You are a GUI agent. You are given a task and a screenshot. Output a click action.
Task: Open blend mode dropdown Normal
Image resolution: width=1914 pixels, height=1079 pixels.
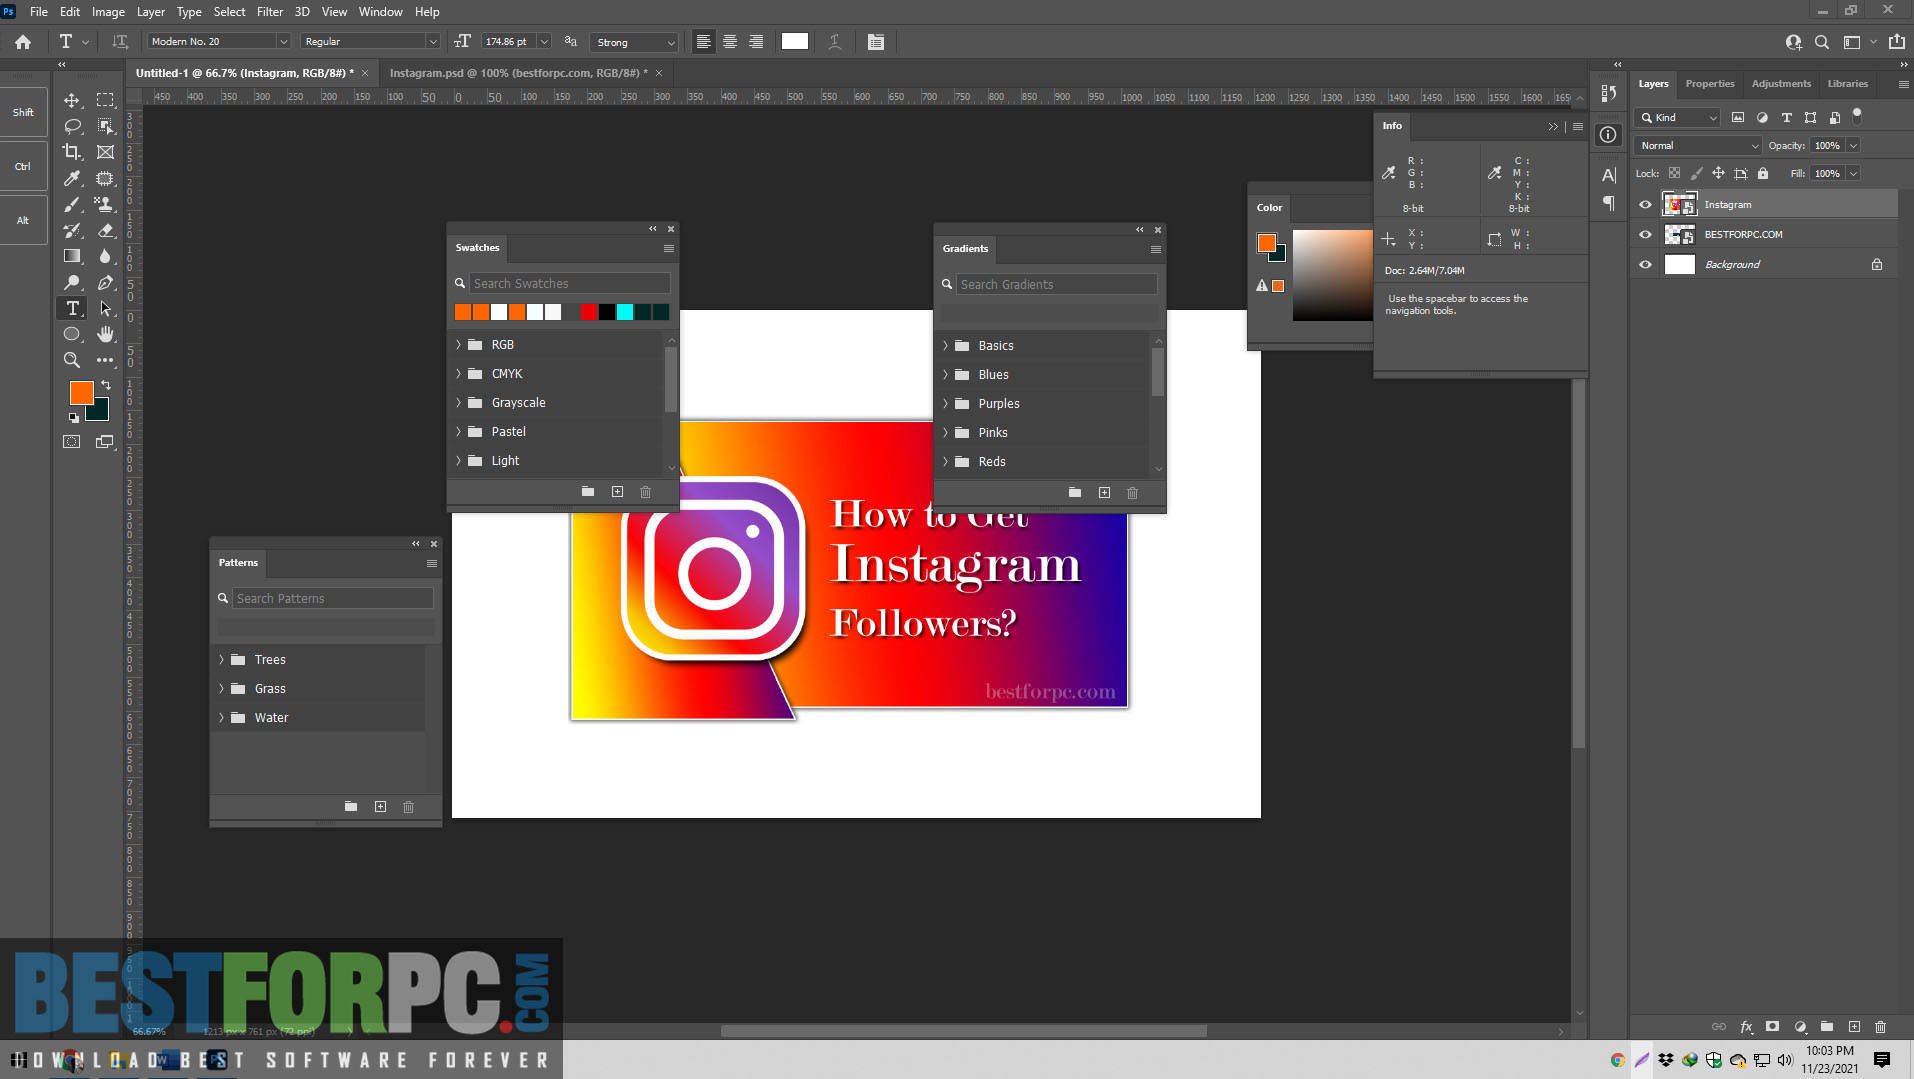coord(1699,145)
